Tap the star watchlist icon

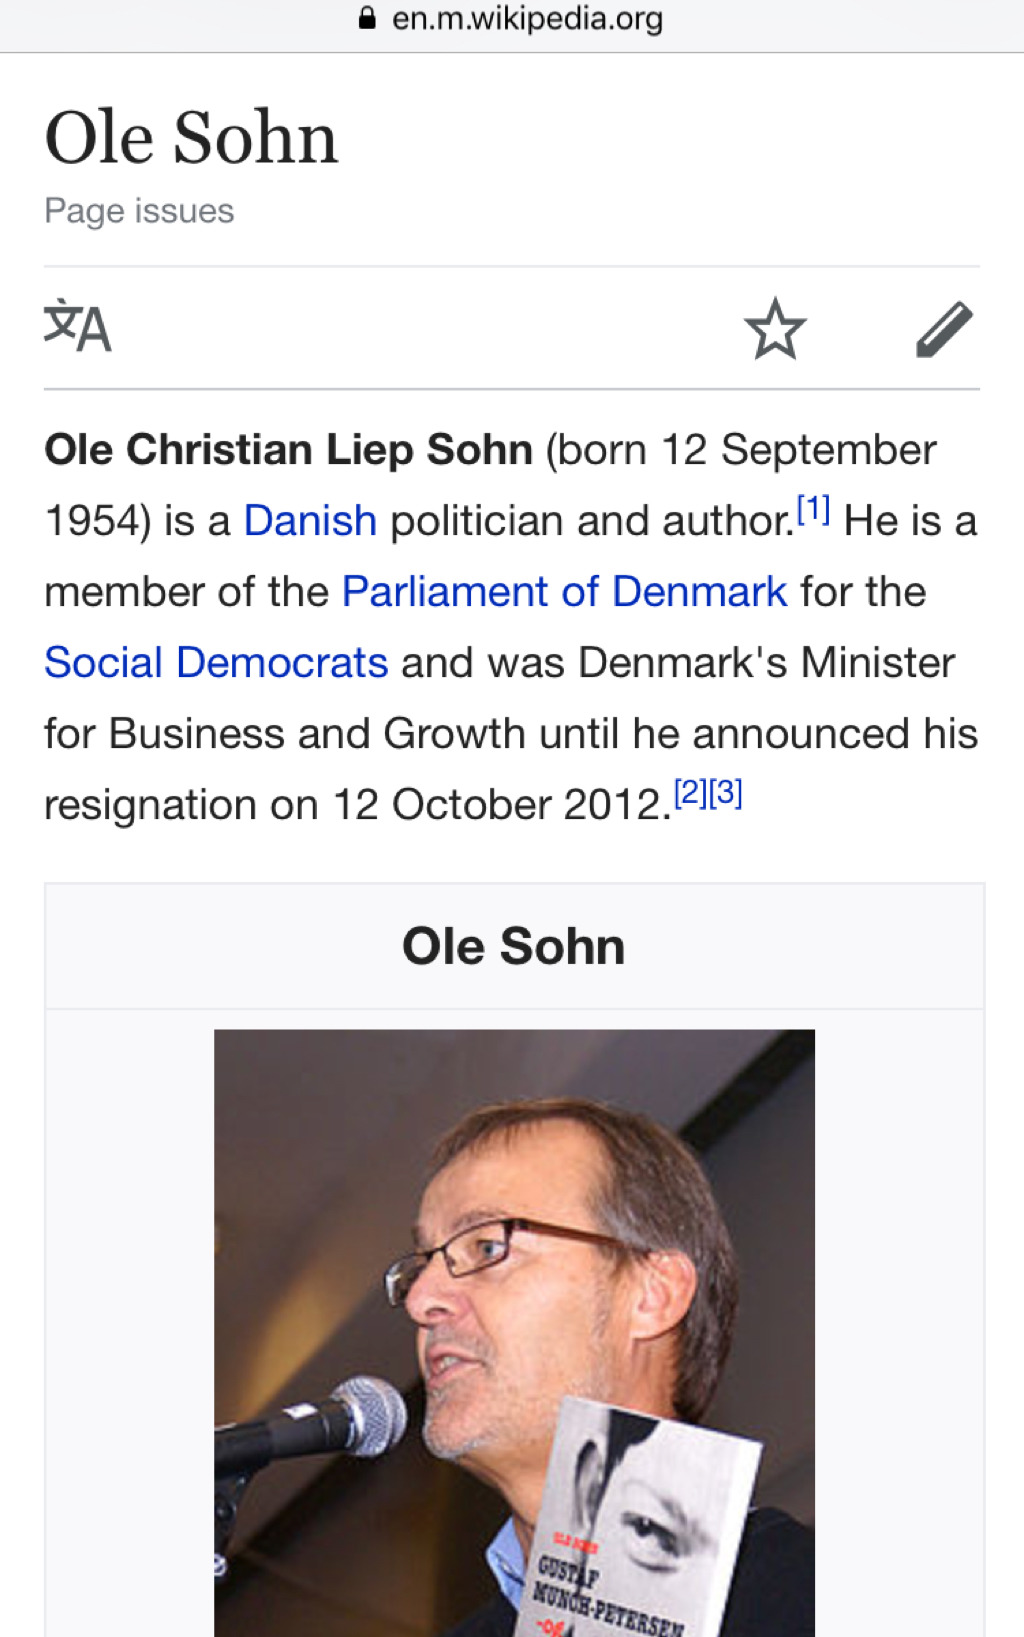[775, 328]
